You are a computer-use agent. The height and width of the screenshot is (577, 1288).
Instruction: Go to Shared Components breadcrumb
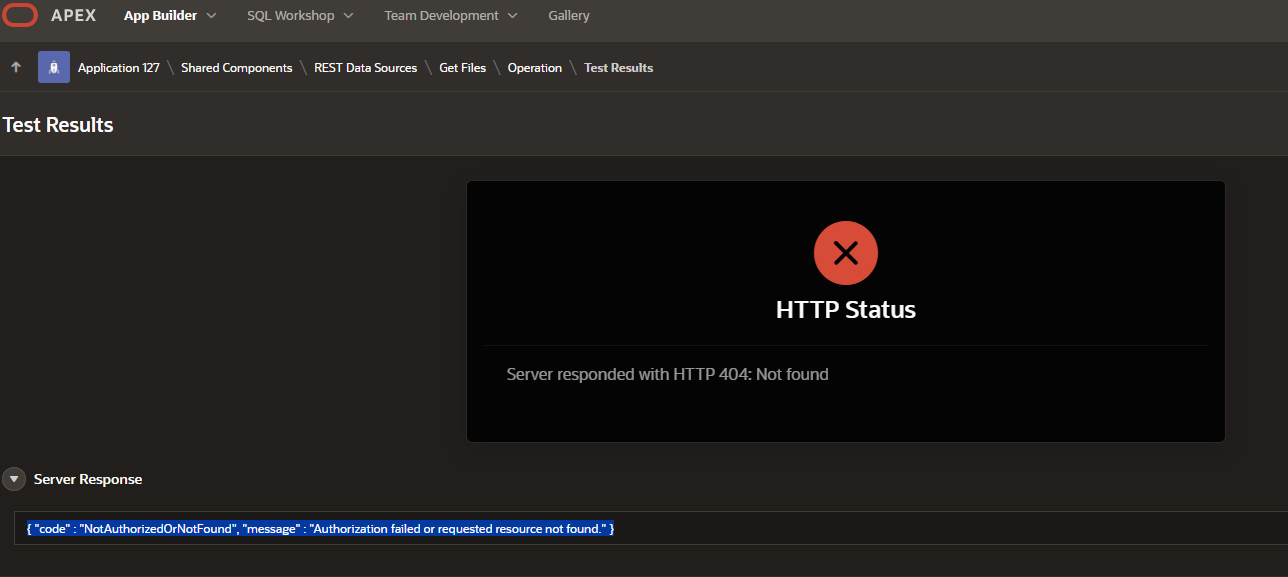click(x=236, y=68)
